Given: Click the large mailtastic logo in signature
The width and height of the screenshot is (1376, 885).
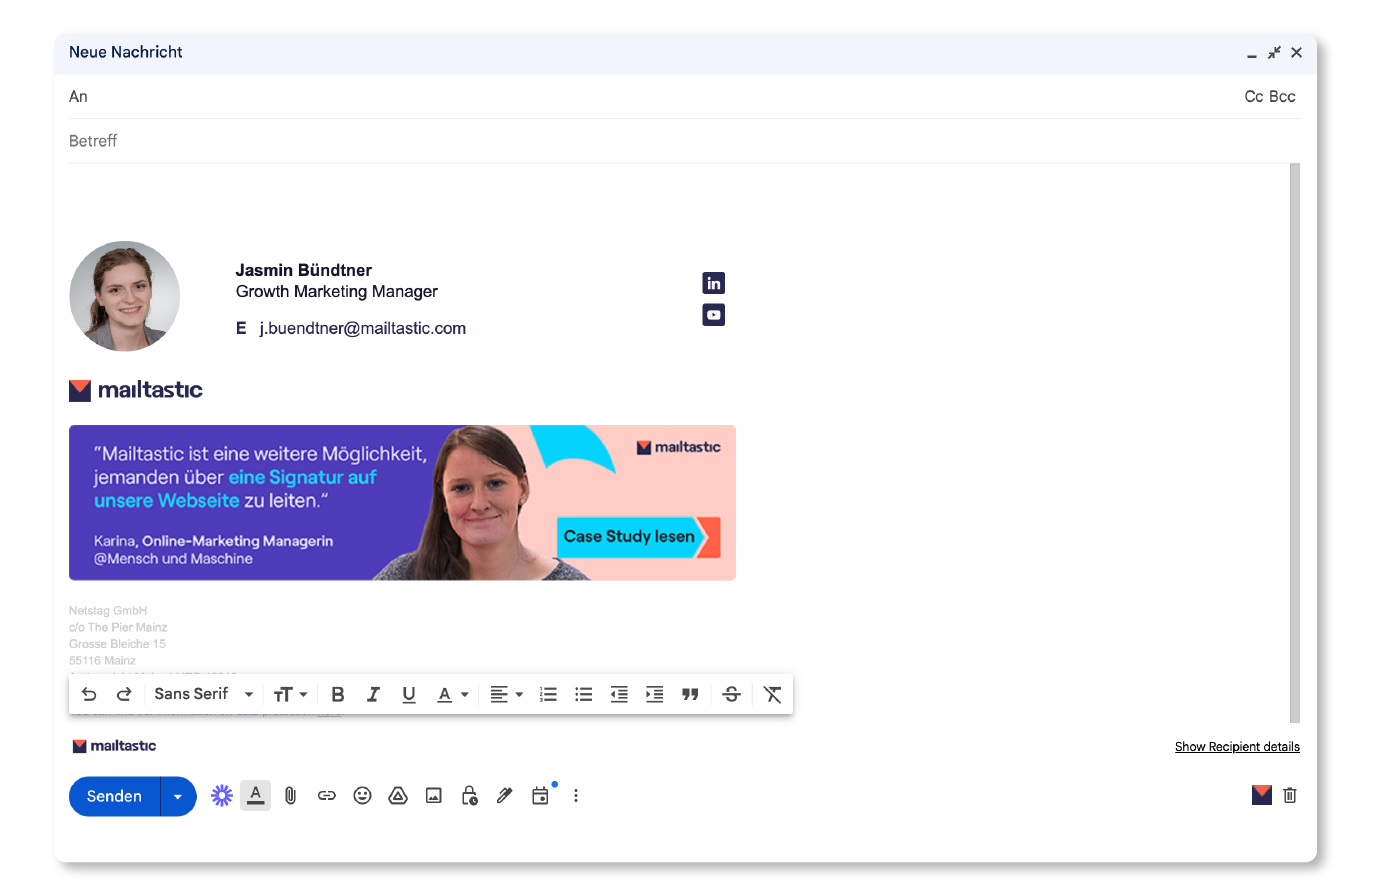Looking at the screenshot, I should [136, 390].
